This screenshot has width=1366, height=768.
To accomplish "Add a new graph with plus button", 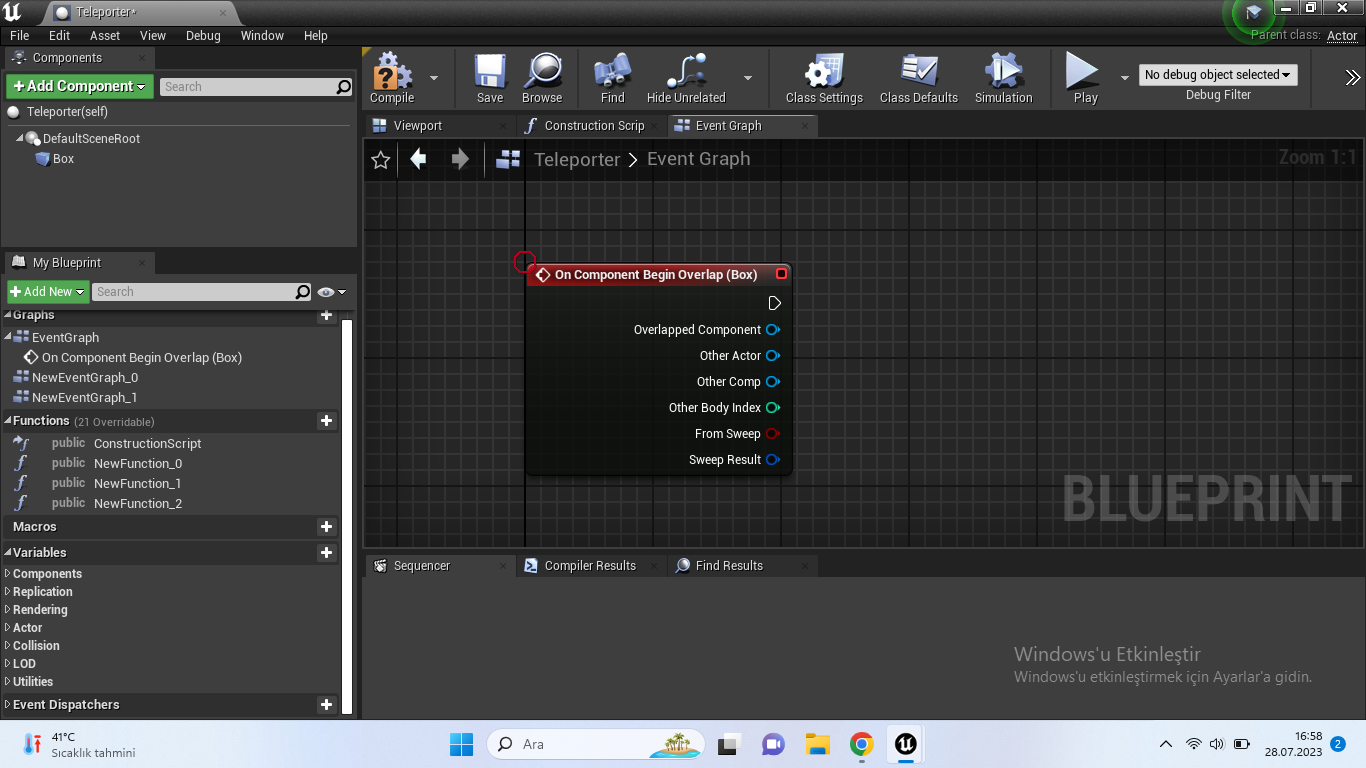I will [x=326, y=316].
